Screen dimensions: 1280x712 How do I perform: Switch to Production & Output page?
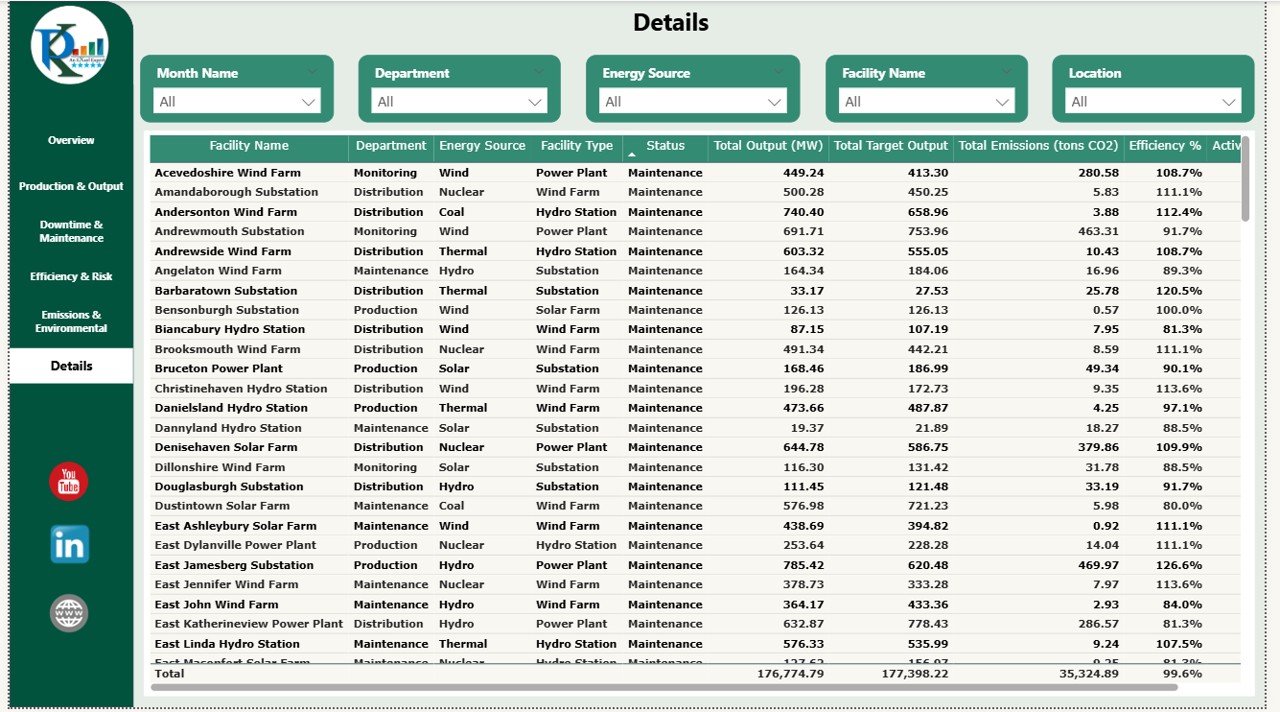coord(71,186)
